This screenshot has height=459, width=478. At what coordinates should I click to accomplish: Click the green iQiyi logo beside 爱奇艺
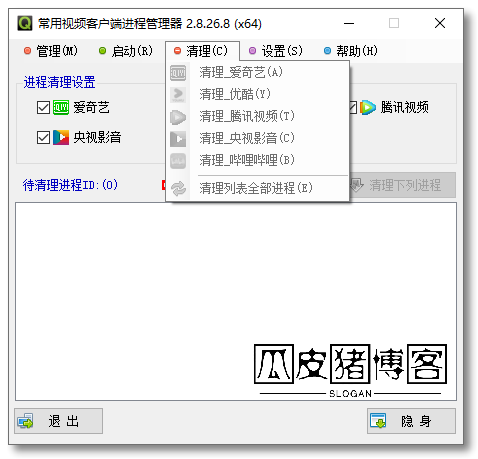pos(61,107)
